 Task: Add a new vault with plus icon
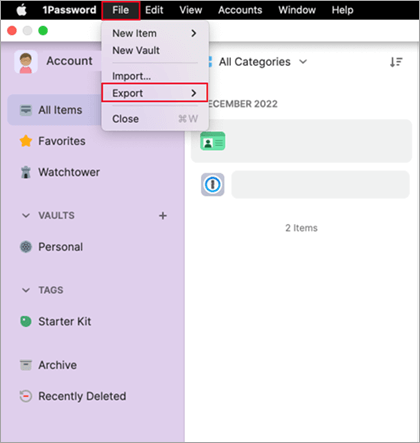coord(163,216)
